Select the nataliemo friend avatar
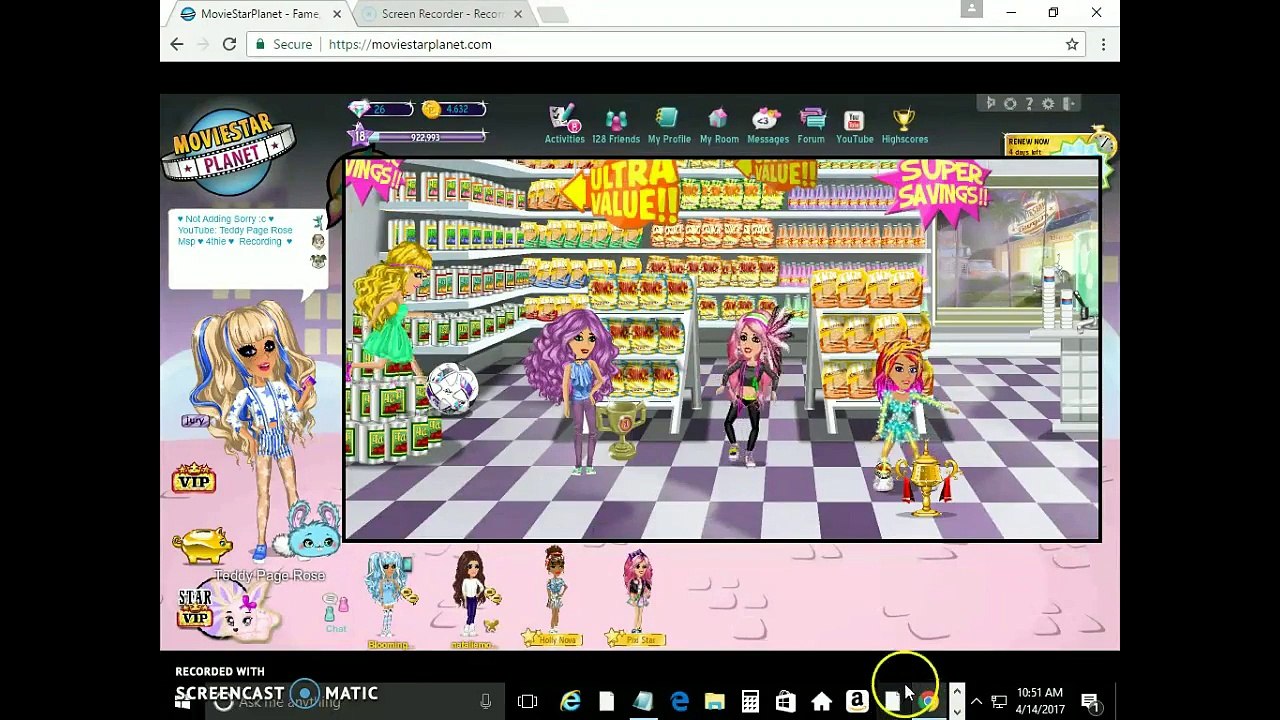Image resolution: width=1280 pixels, height=720 pixels. pyautogui.click(x=471, y=600)
